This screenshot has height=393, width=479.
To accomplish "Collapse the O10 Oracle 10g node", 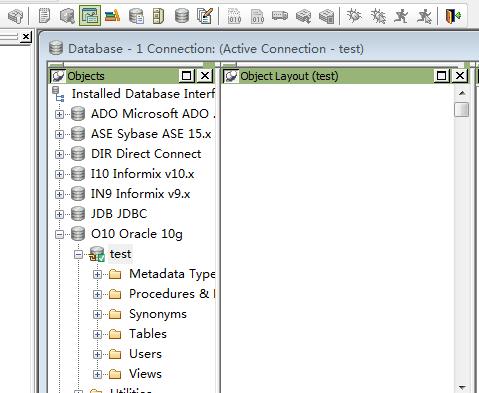I will coord(59,234).
